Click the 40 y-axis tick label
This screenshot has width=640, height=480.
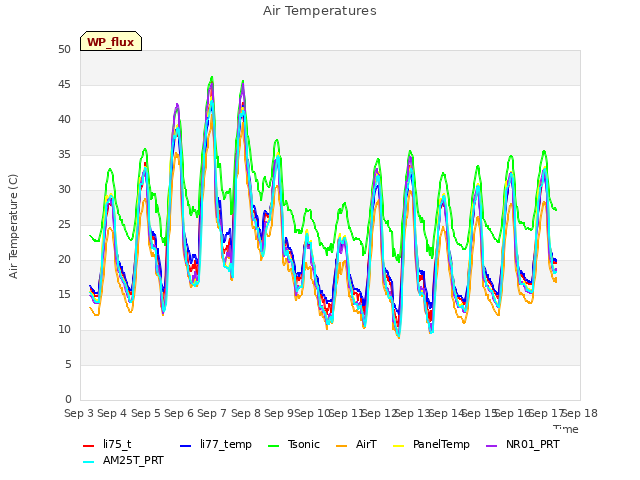pyautogui.click(x=64, y=120)
